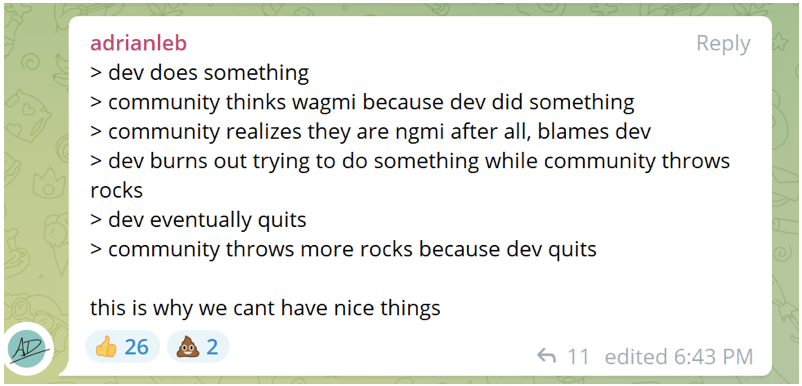Image resolution: width=802 pixels, height=386 pixels.
Task: Click the line 'community realizes they are ngmi'
Action: coord(370,132)
